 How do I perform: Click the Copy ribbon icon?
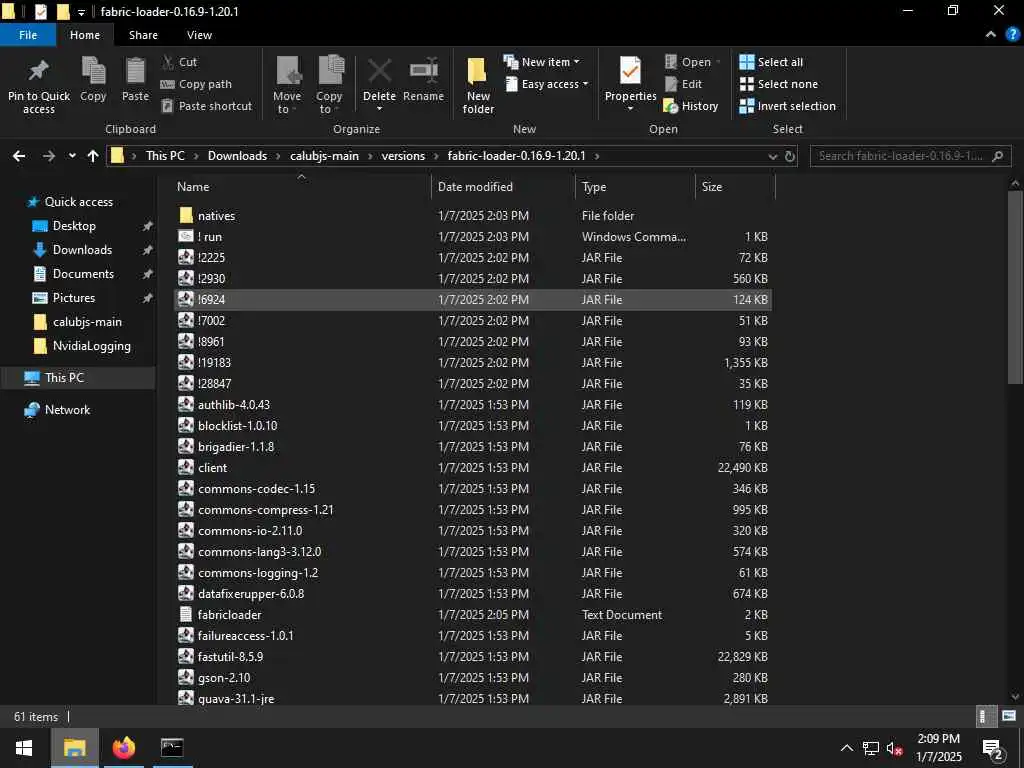(93, 71)
